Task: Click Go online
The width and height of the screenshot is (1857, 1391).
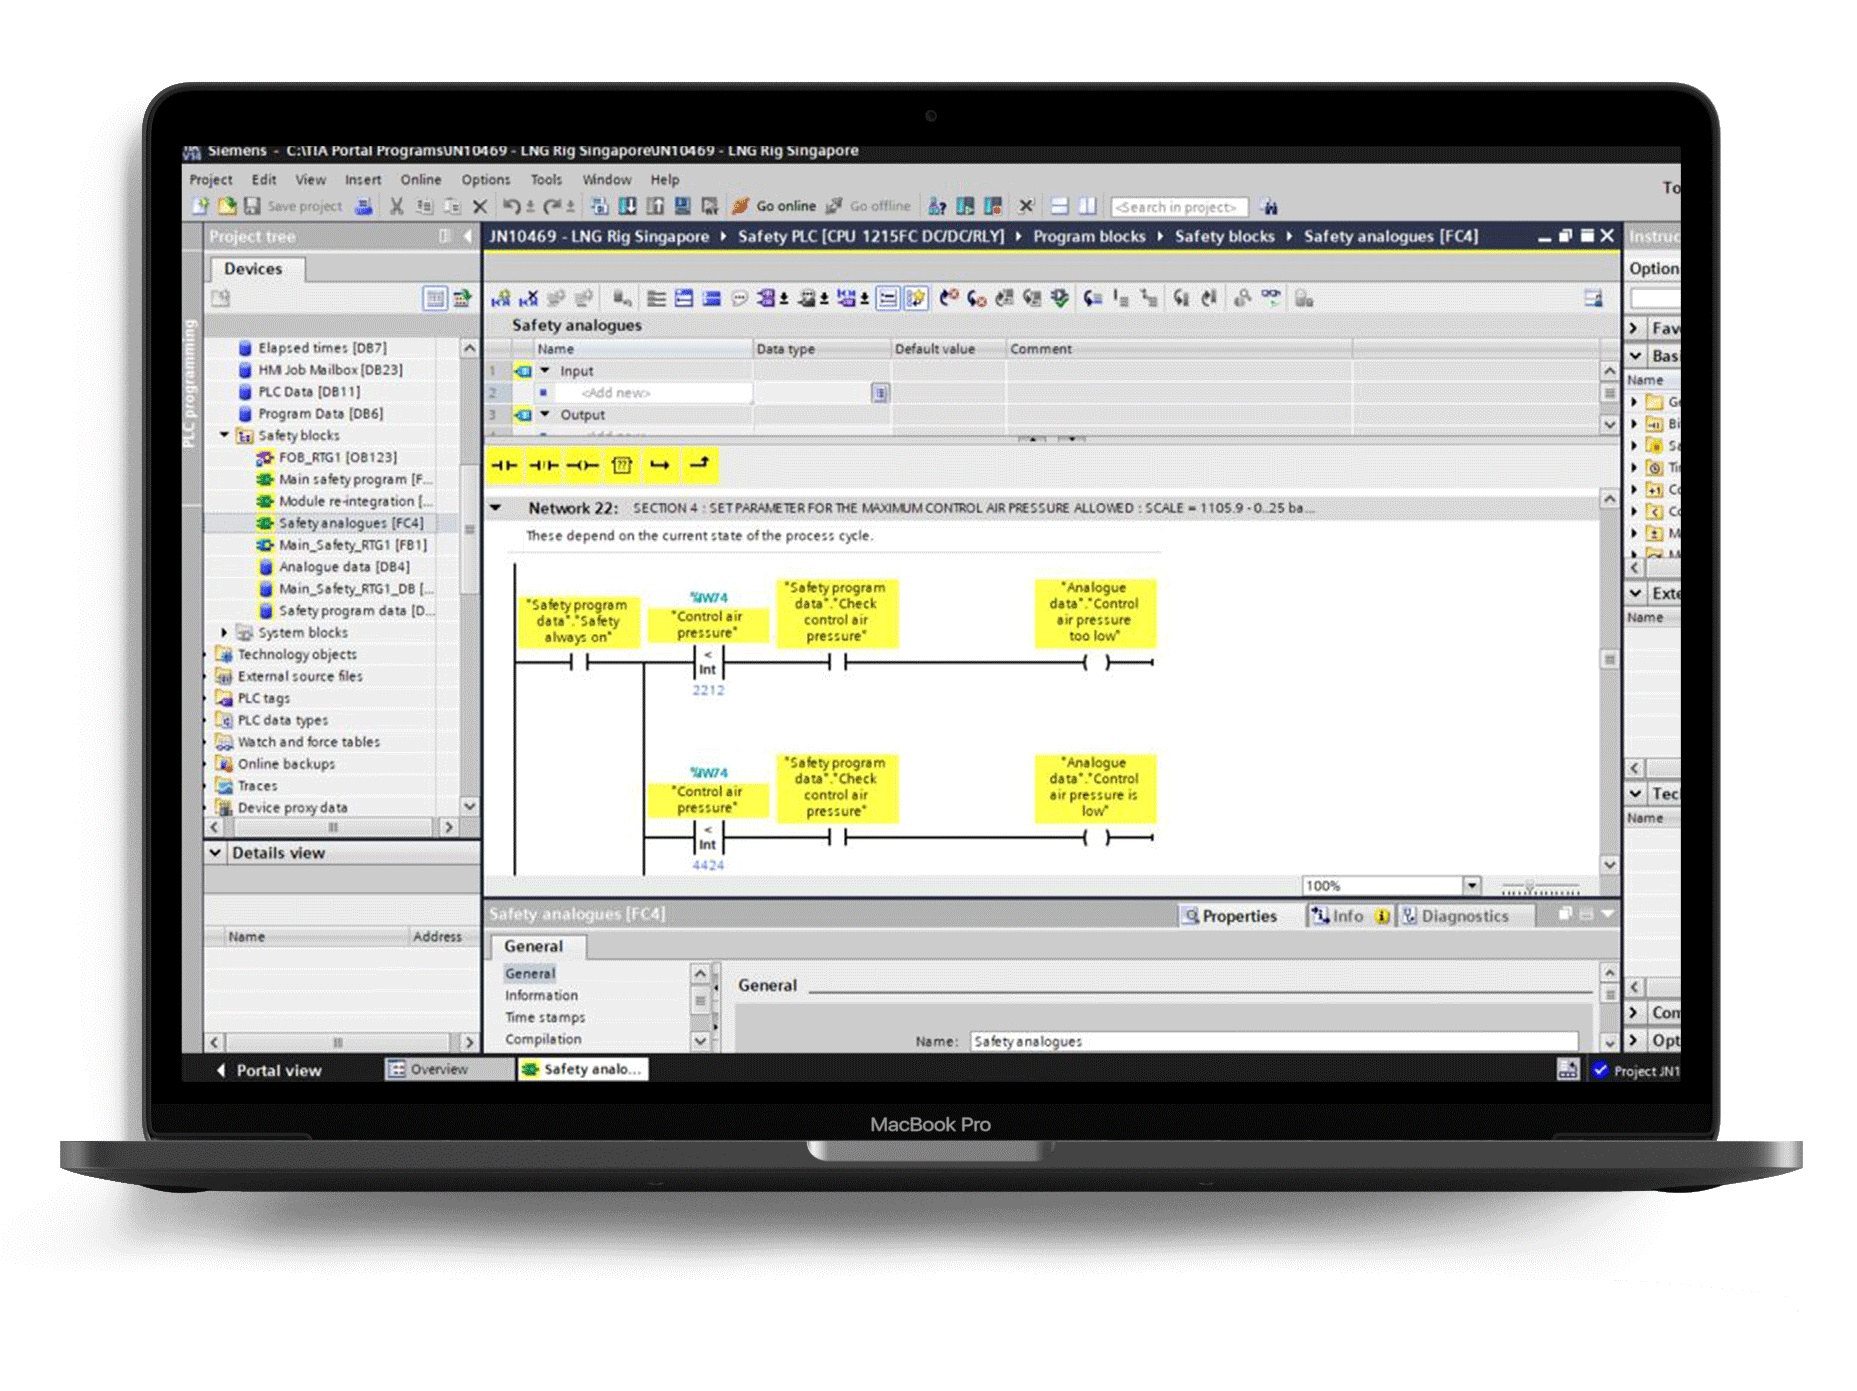Action: pos(774,206)
